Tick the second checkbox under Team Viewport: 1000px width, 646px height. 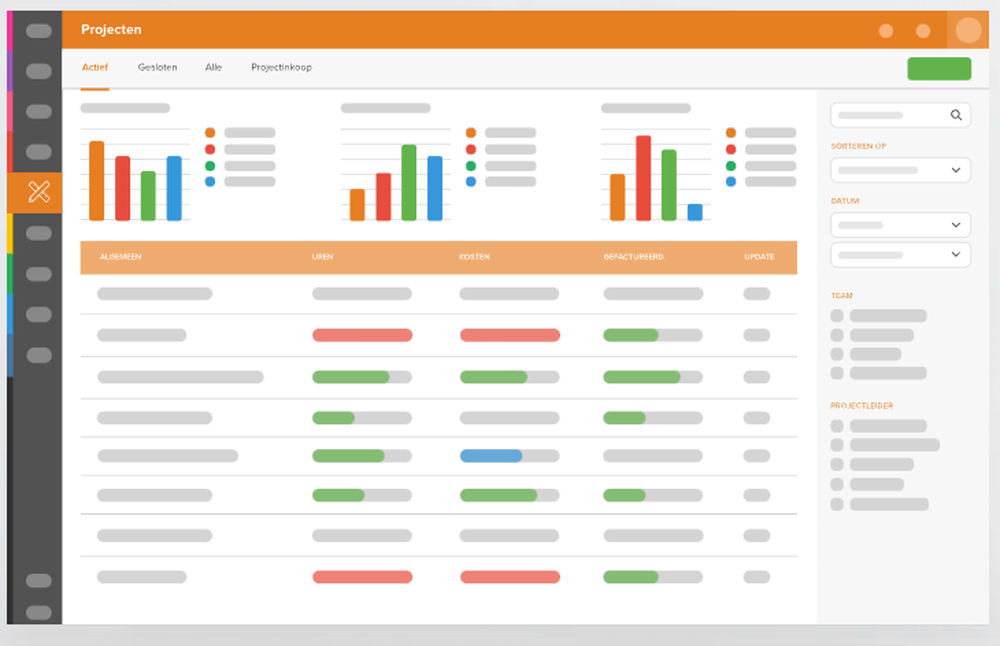[837, 335]
